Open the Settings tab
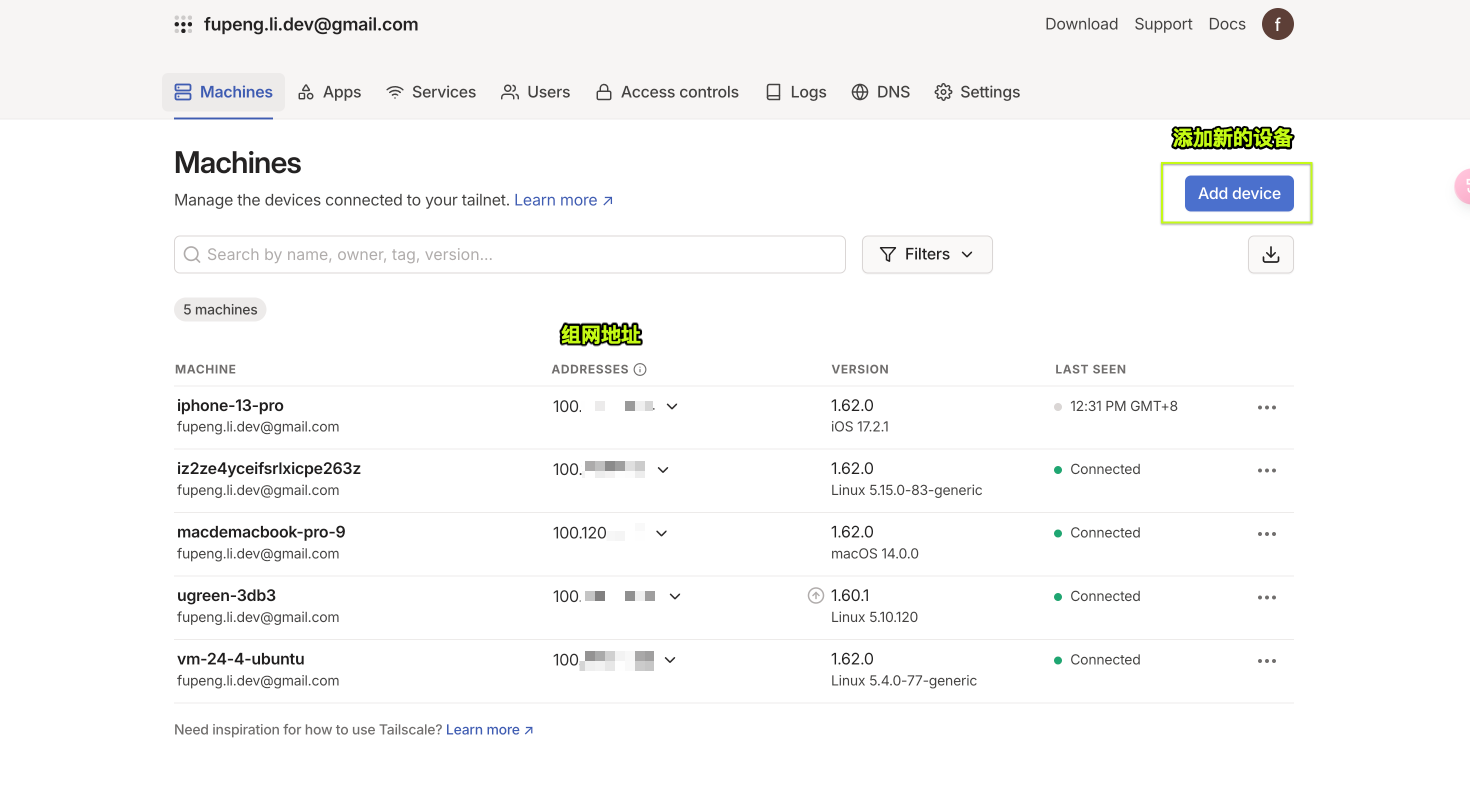Screen dimensions: 1470x801 (977, 92)
